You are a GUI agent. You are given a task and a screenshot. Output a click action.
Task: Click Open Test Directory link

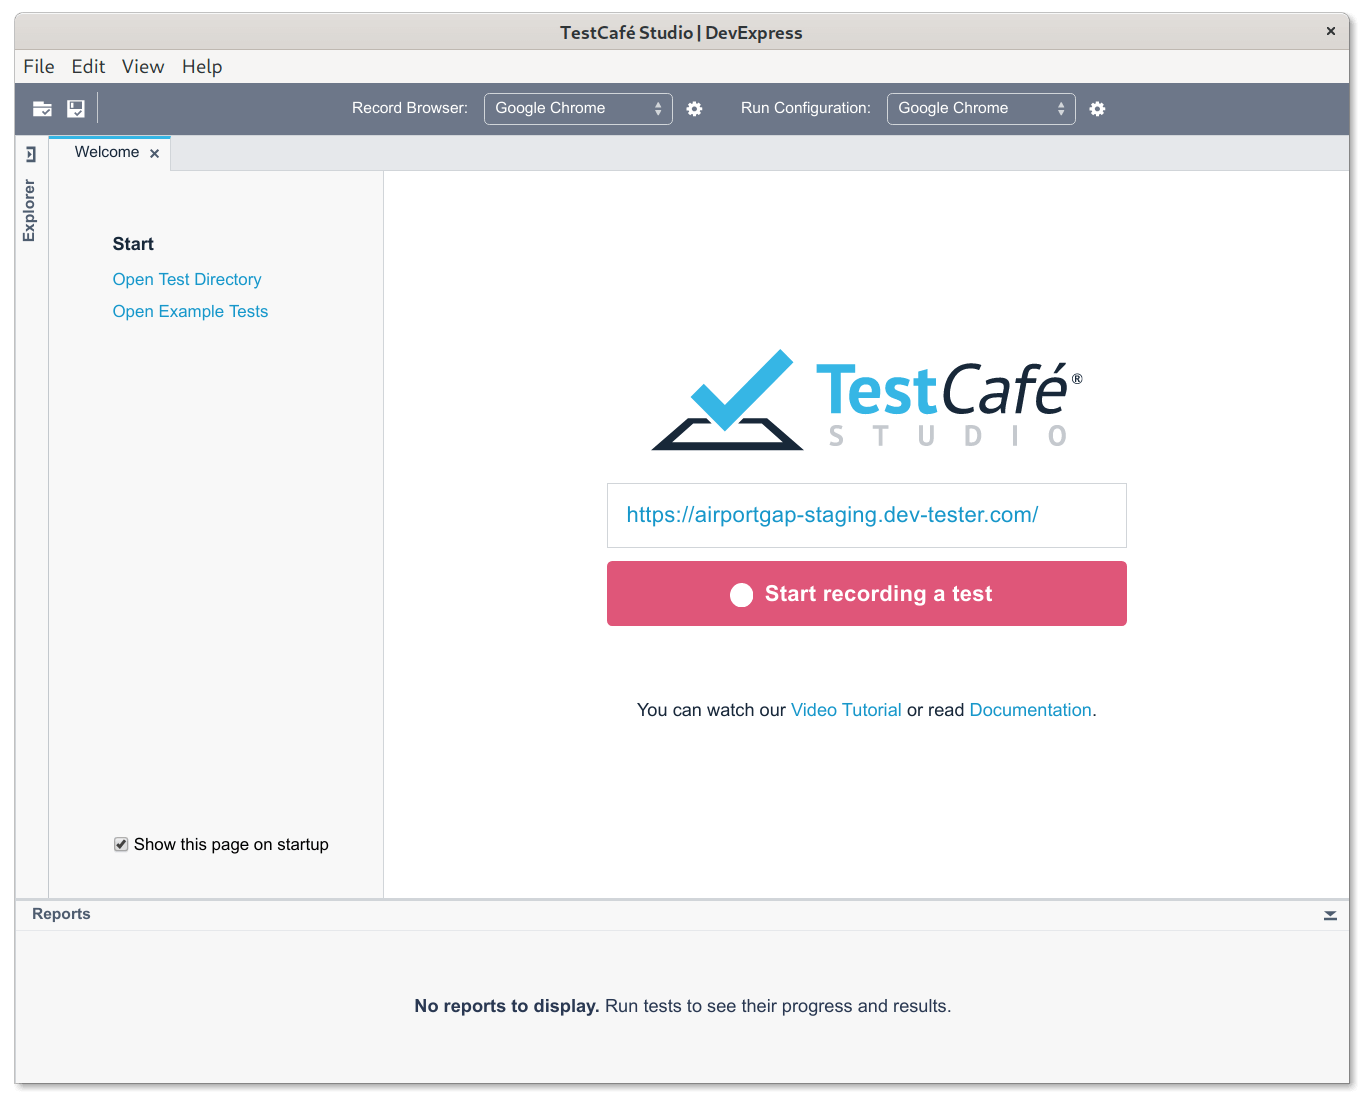(187, 280)
